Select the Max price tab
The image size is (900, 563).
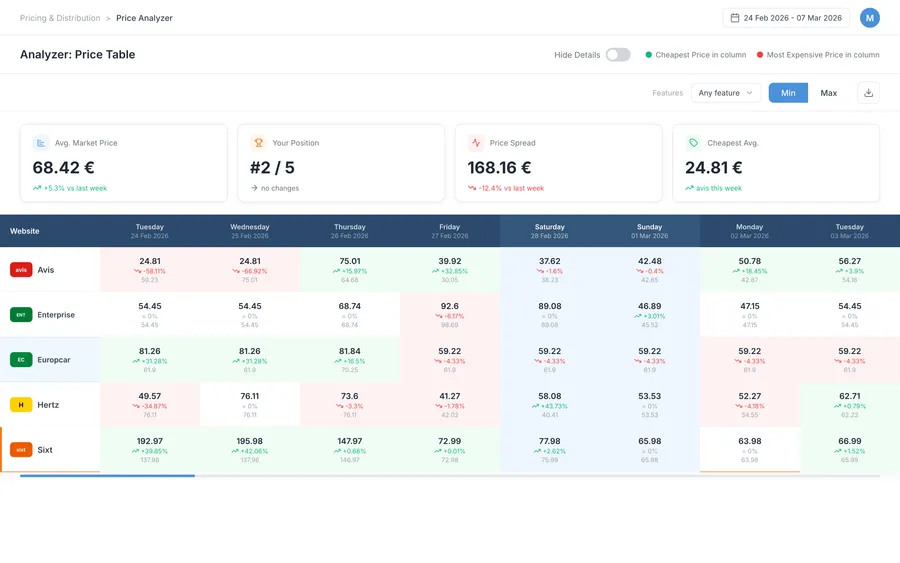coord(828,93)
